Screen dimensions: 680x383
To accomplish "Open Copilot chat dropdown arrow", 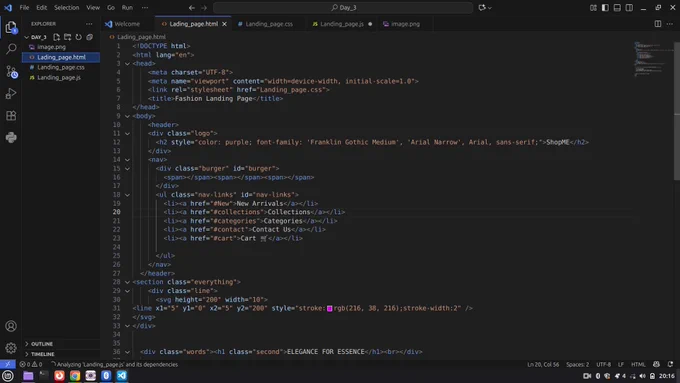I will click(x=490, y=8).
